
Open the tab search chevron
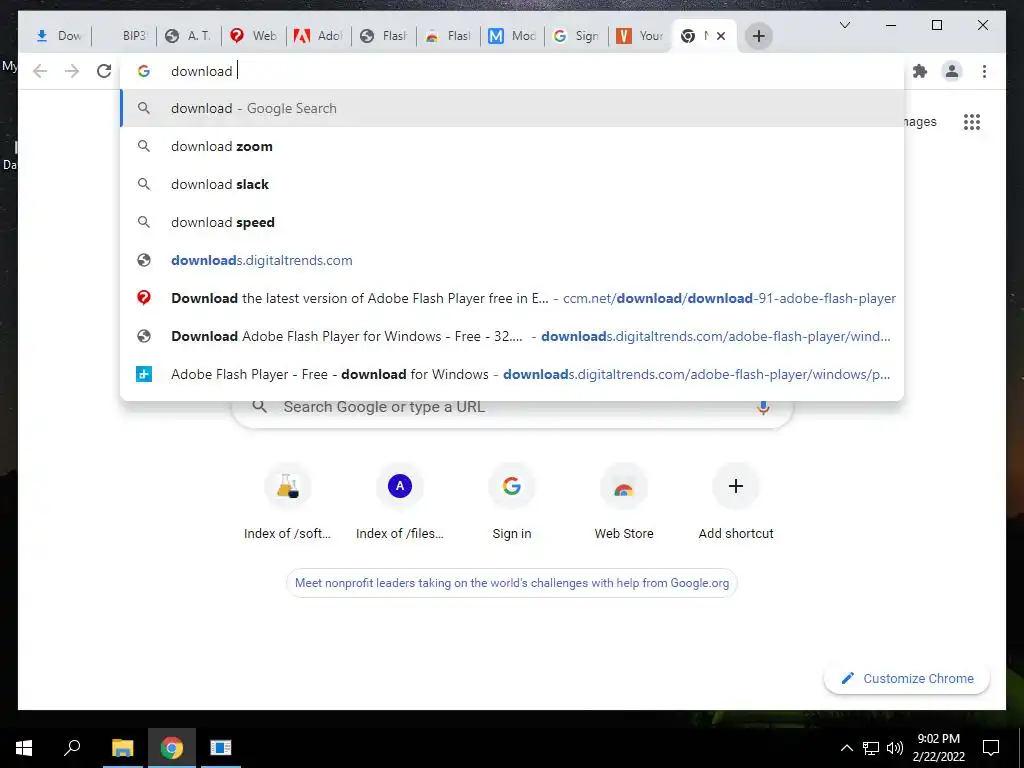point(844,25)
